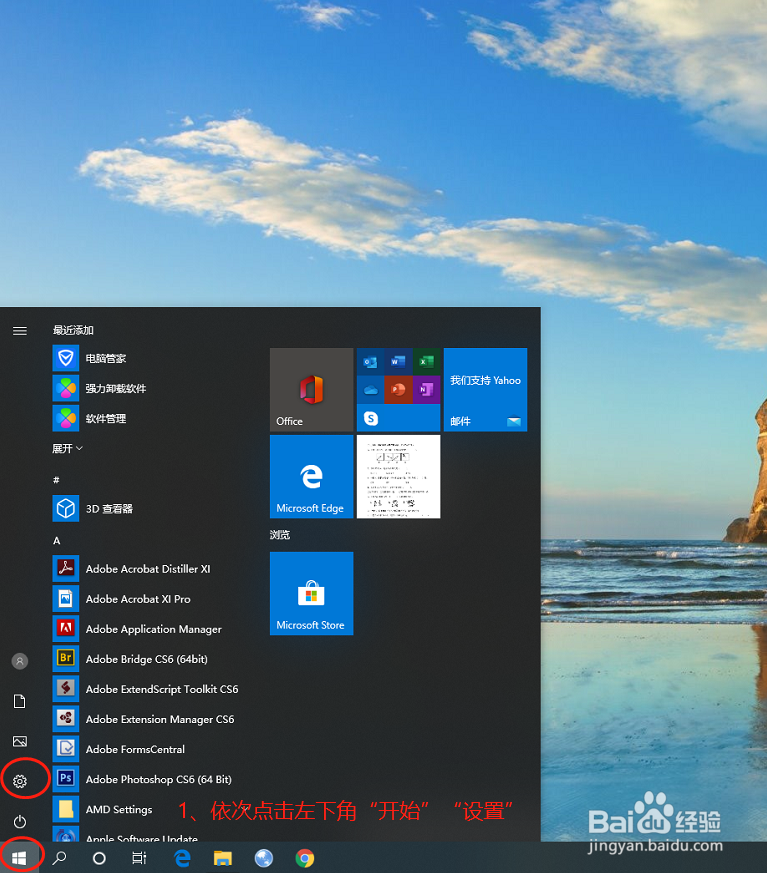
Task: Click the taskbar search magnifier
Action: tap(60, 858)
